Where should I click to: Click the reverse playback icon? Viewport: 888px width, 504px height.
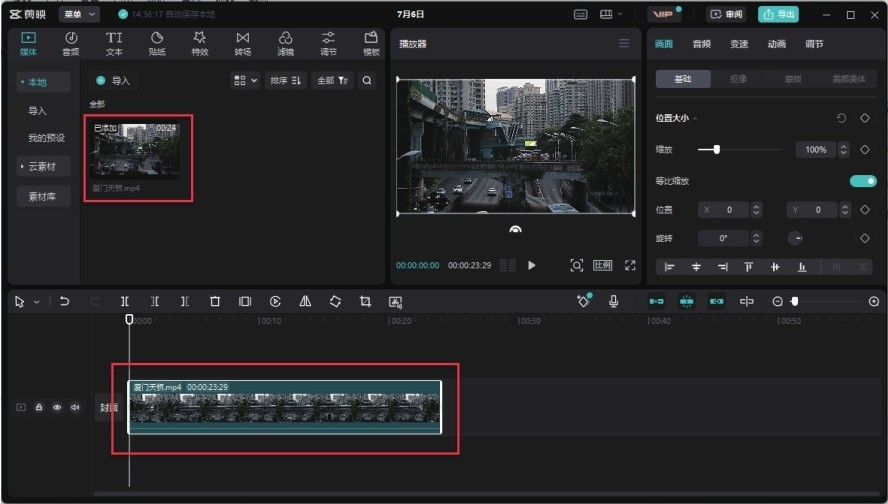pos(275,301)
